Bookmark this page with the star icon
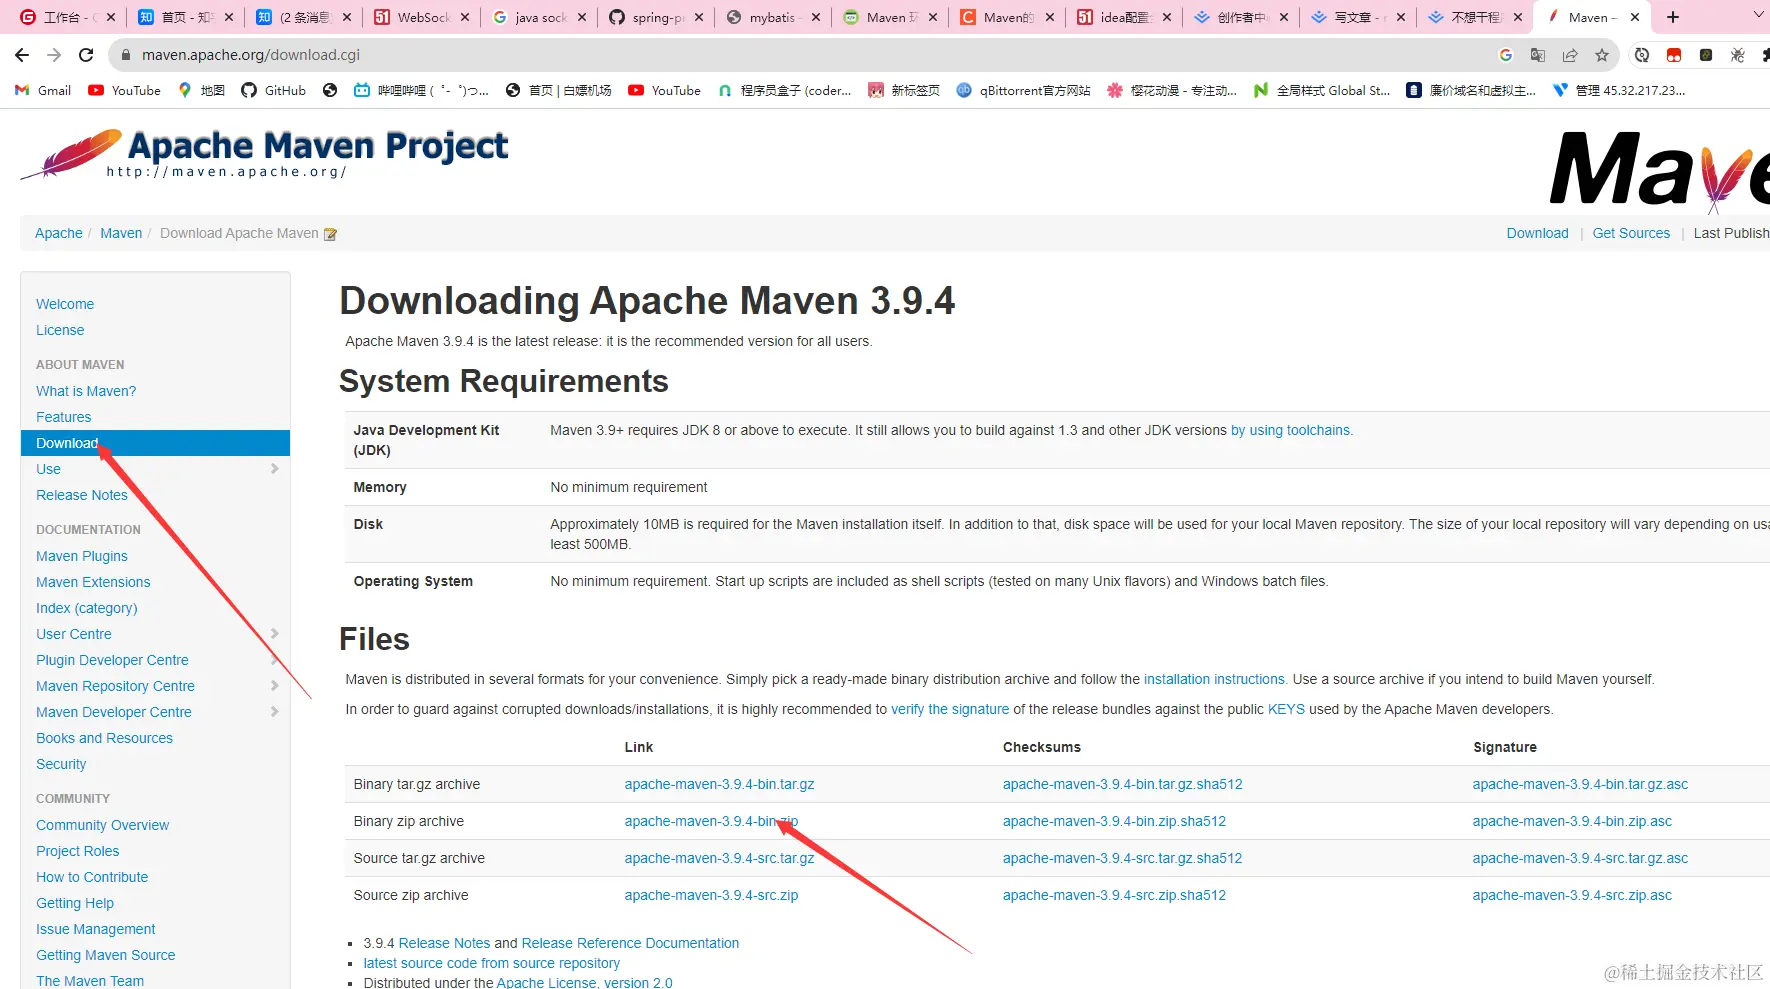Viewport: 1770px width, 989px height. [1602, 55]
